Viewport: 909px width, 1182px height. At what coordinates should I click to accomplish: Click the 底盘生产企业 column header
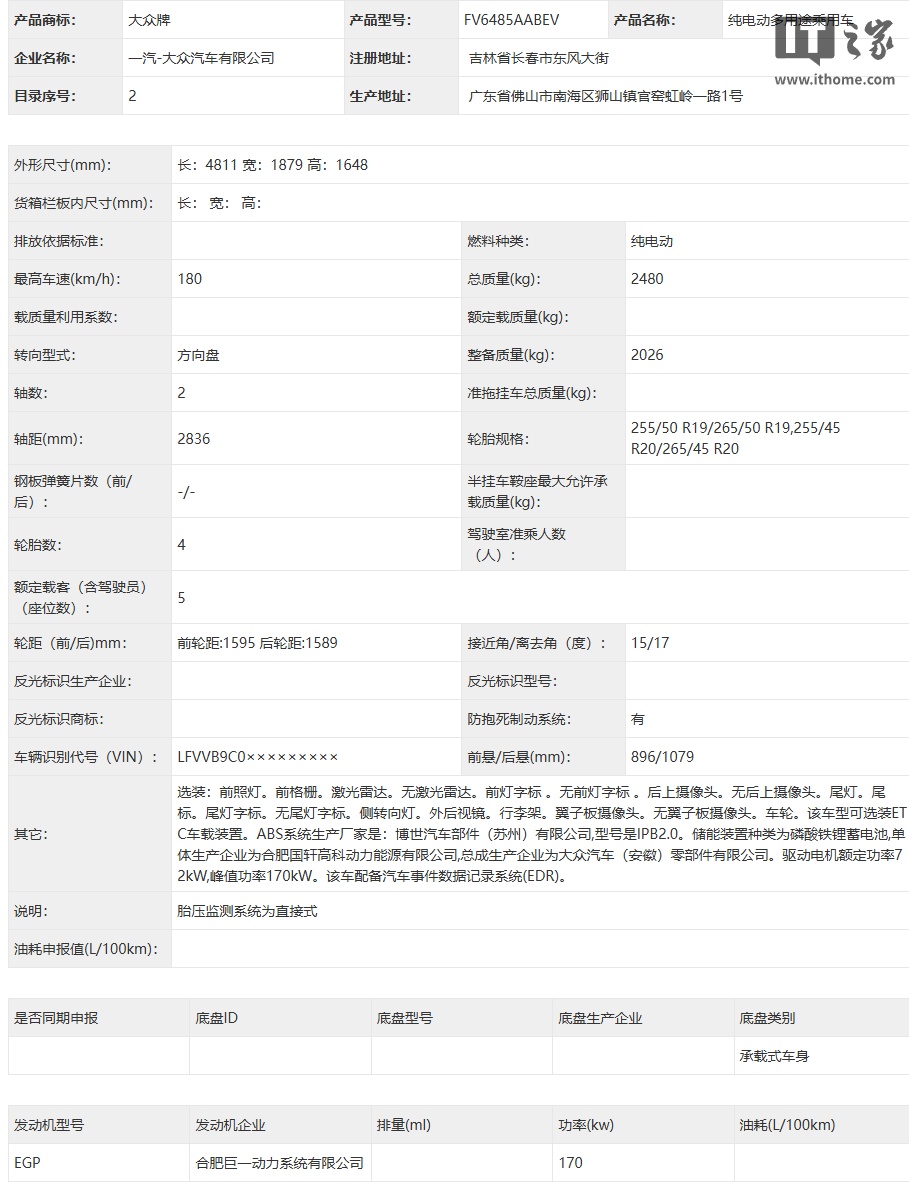(600, 1018)
